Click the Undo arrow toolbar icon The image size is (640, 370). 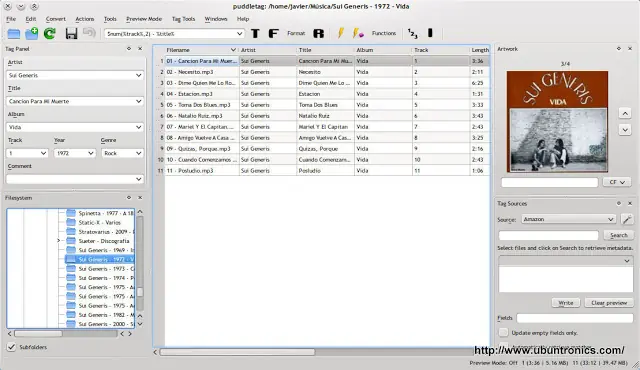coord(89,33)
